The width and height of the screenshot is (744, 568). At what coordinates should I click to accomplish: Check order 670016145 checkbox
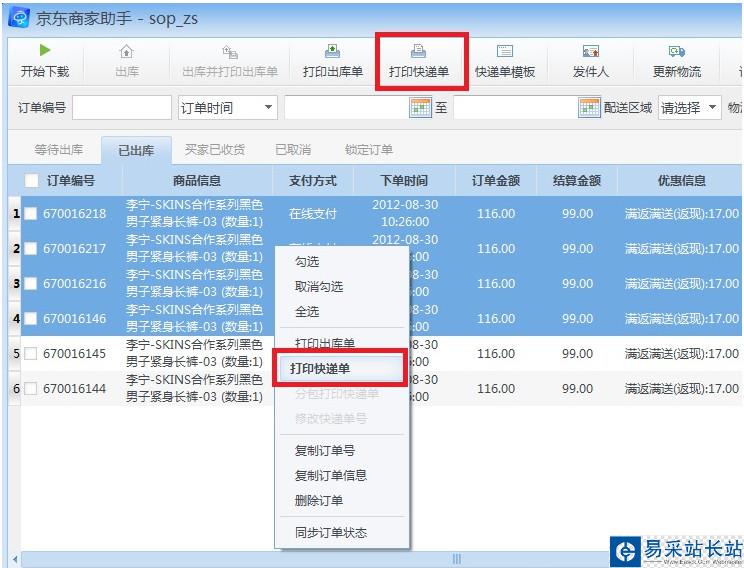pos(30,354)
